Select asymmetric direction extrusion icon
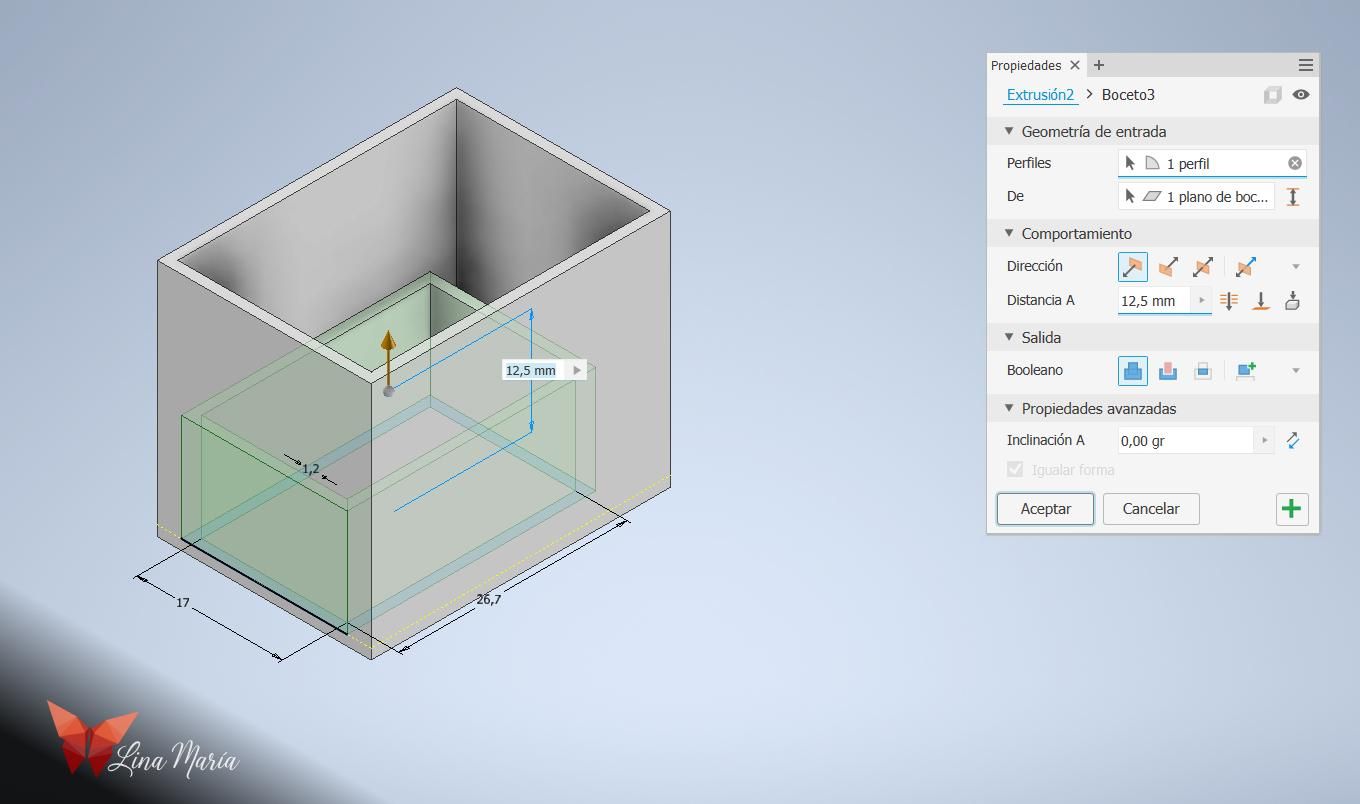Screen dimensions: 1360x804 tap(1246, 267)
